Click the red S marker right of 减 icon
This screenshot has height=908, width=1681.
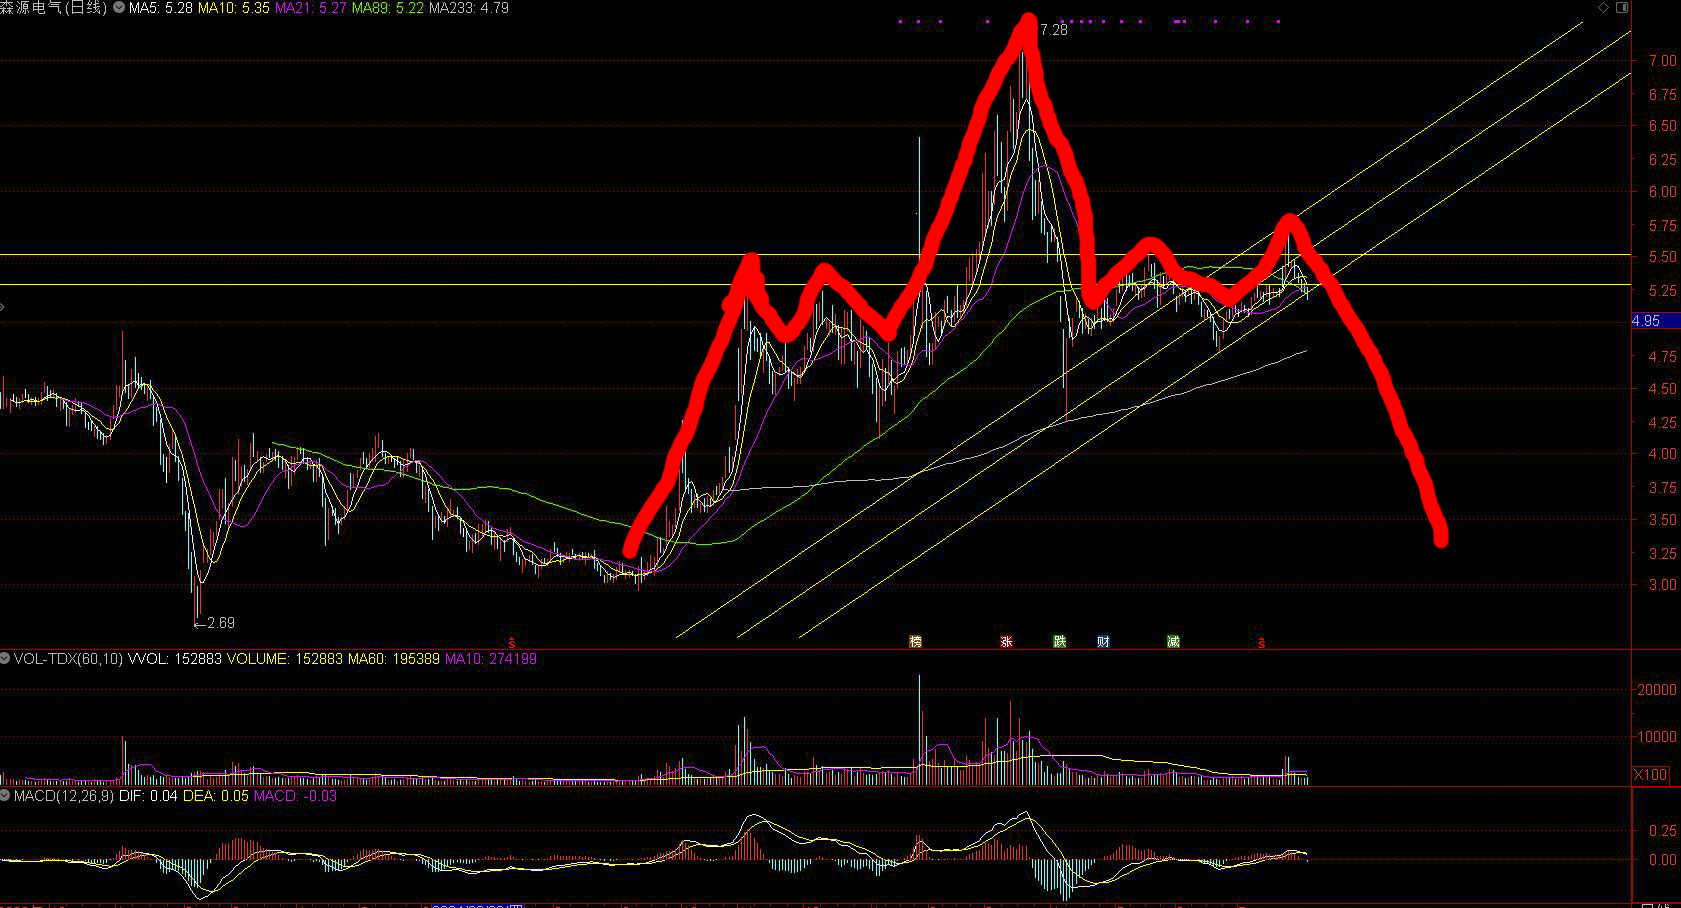point(1262,642)
